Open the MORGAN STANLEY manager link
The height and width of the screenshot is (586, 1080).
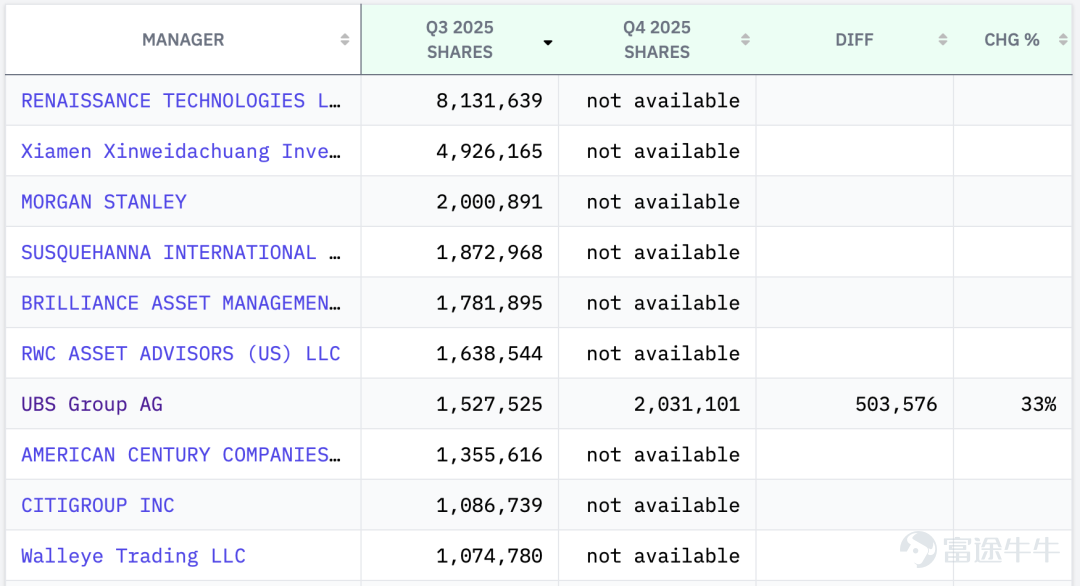click(104, 202)
